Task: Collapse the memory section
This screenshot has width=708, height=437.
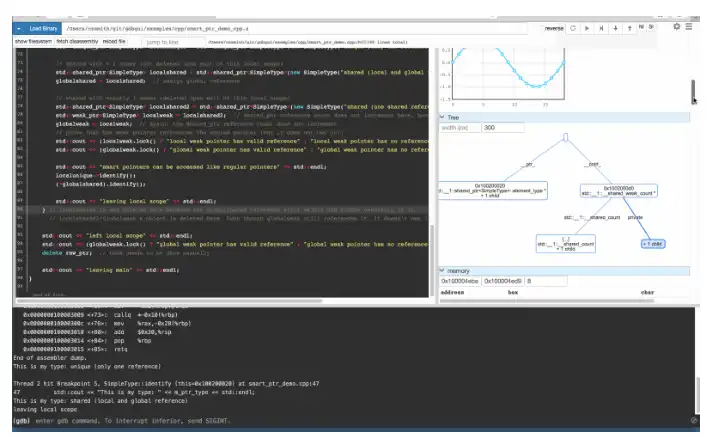Action: click(x=564, y=271)
